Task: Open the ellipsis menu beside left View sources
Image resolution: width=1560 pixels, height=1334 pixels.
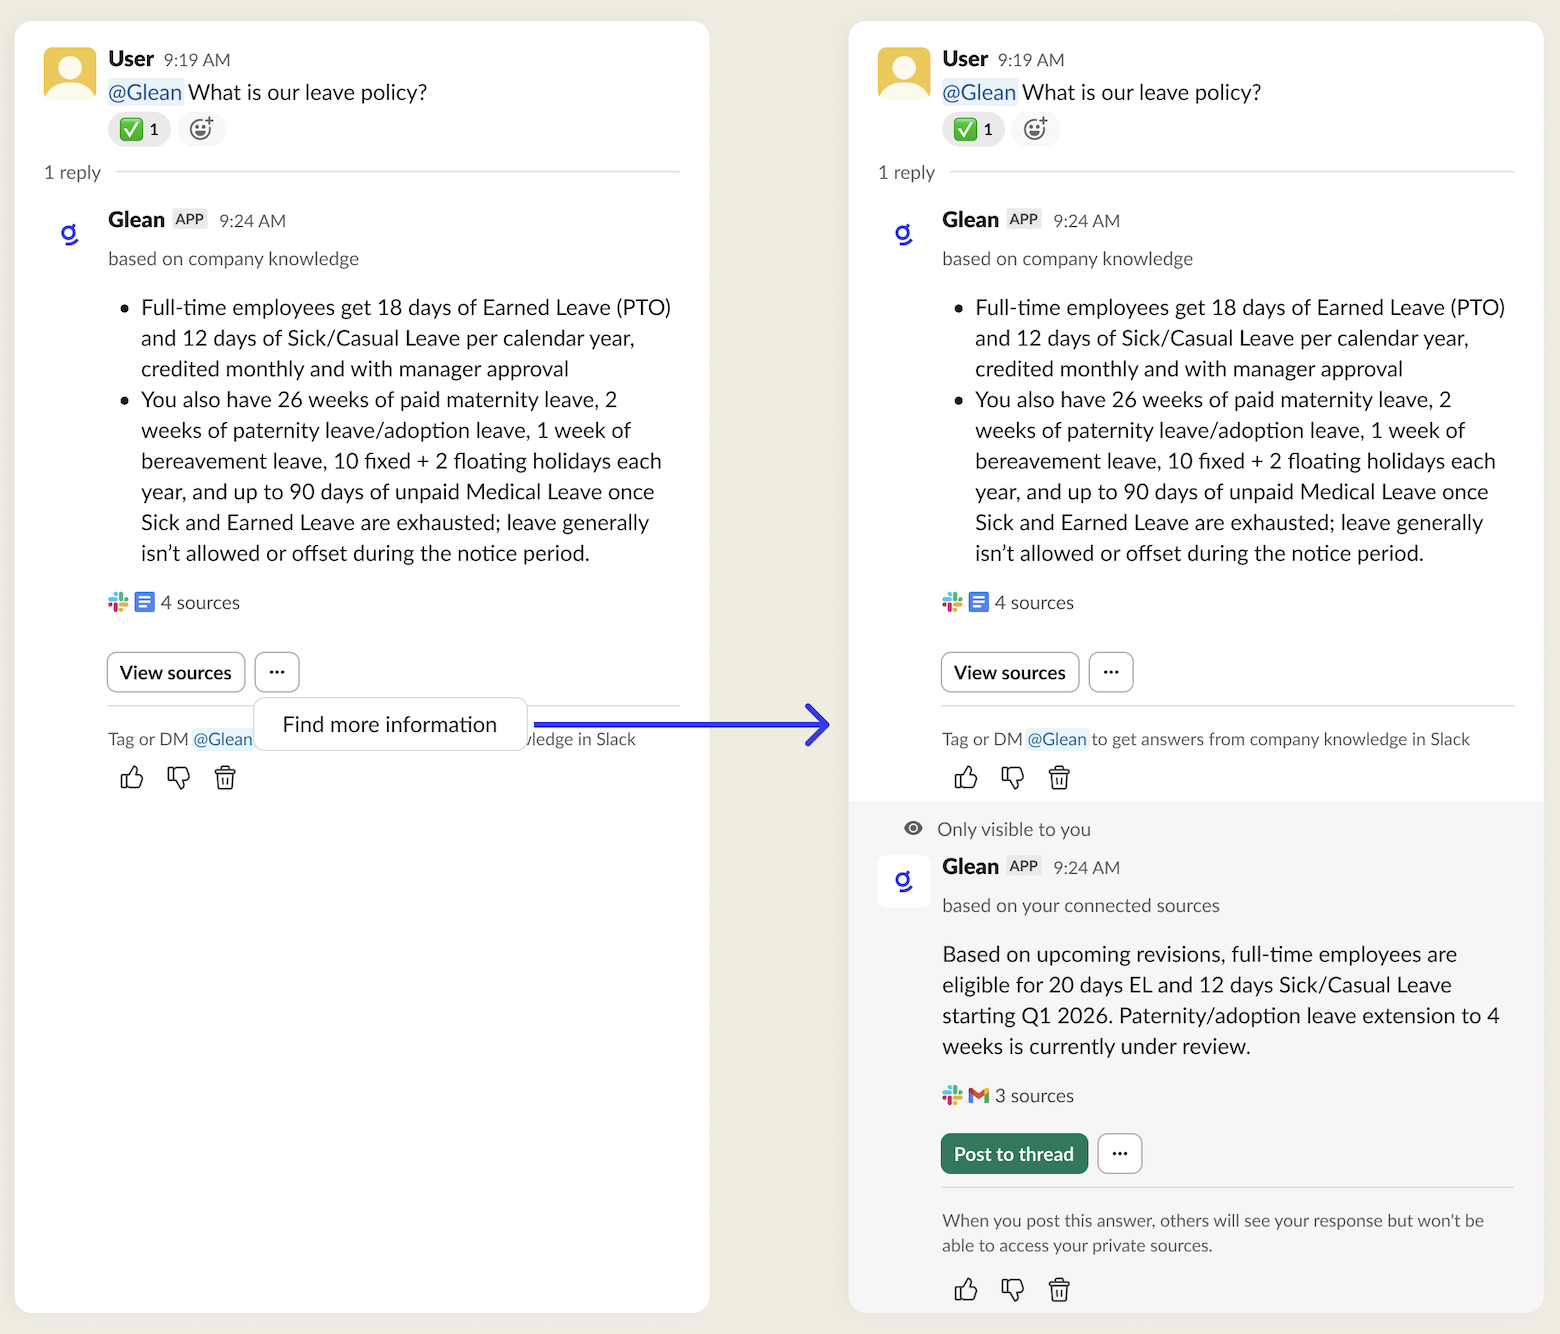Action: (x=277, y=672)
